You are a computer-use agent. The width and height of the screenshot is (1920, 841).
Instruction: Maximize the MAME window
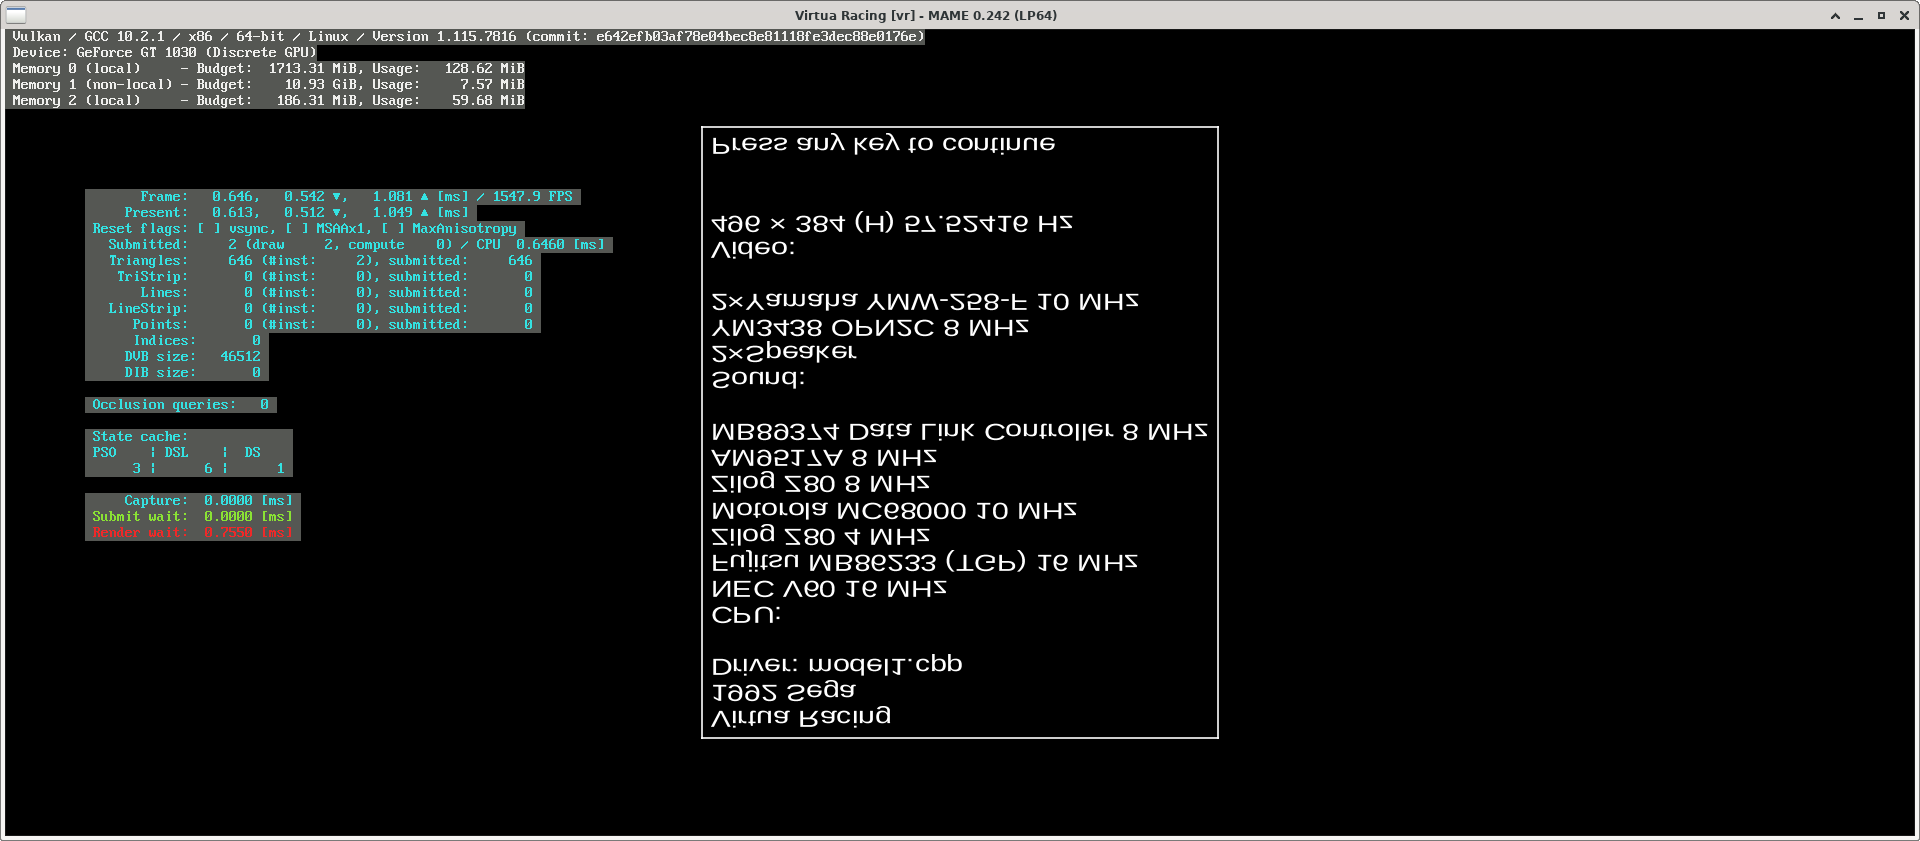coord(1881,16)
